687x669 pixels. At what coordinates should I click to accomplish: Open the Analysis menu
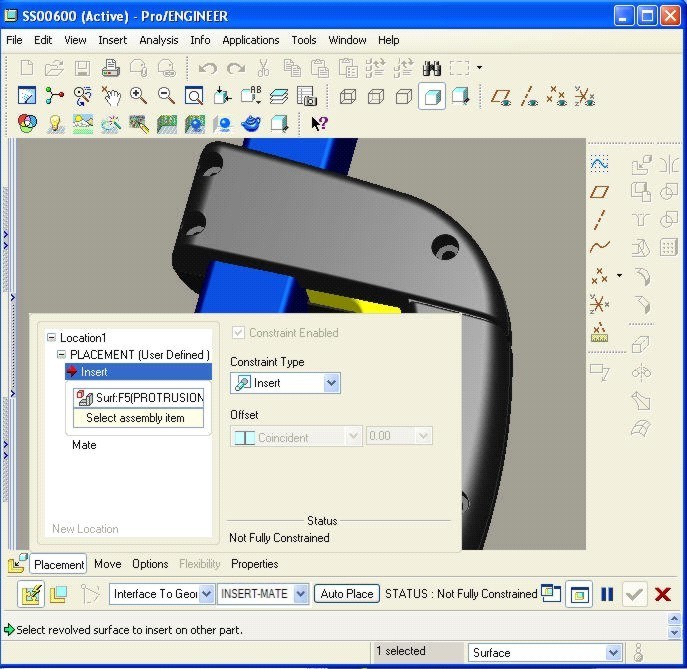159,40
